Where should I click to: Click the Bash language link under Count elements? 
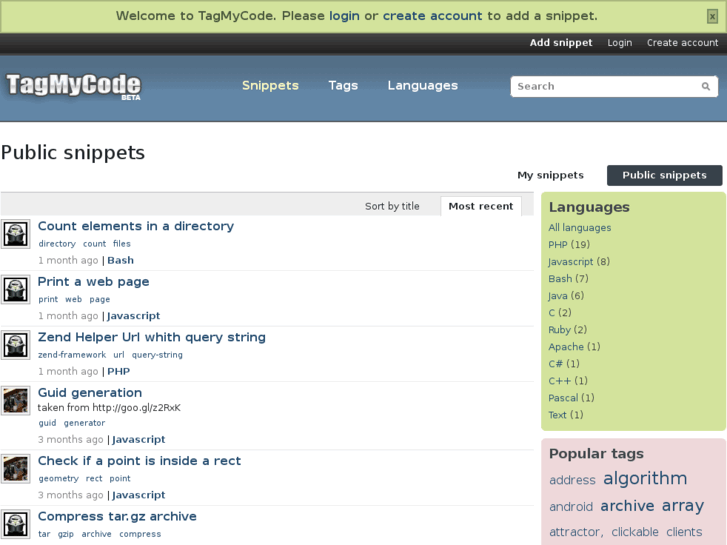121,261
